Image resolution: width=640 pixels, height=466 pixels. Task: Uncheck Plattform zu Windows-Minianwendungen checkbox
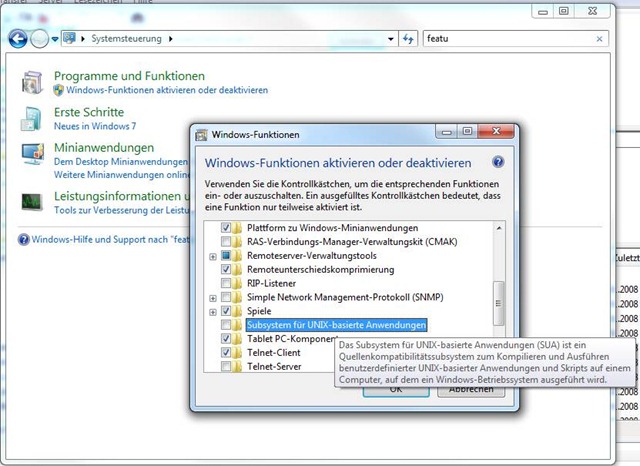[x=226, y=228]
